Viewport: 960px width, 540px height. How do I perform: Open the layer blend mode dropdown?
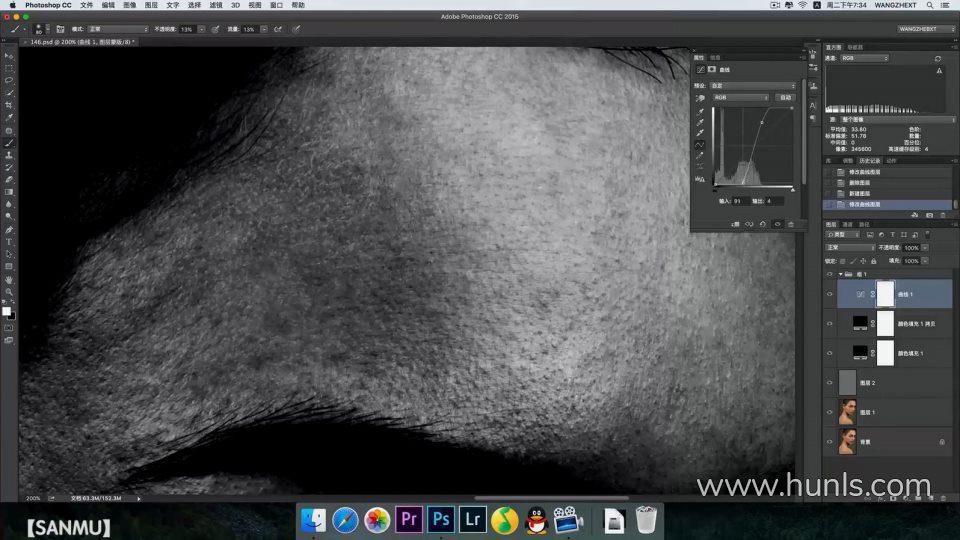coord(848,247)
